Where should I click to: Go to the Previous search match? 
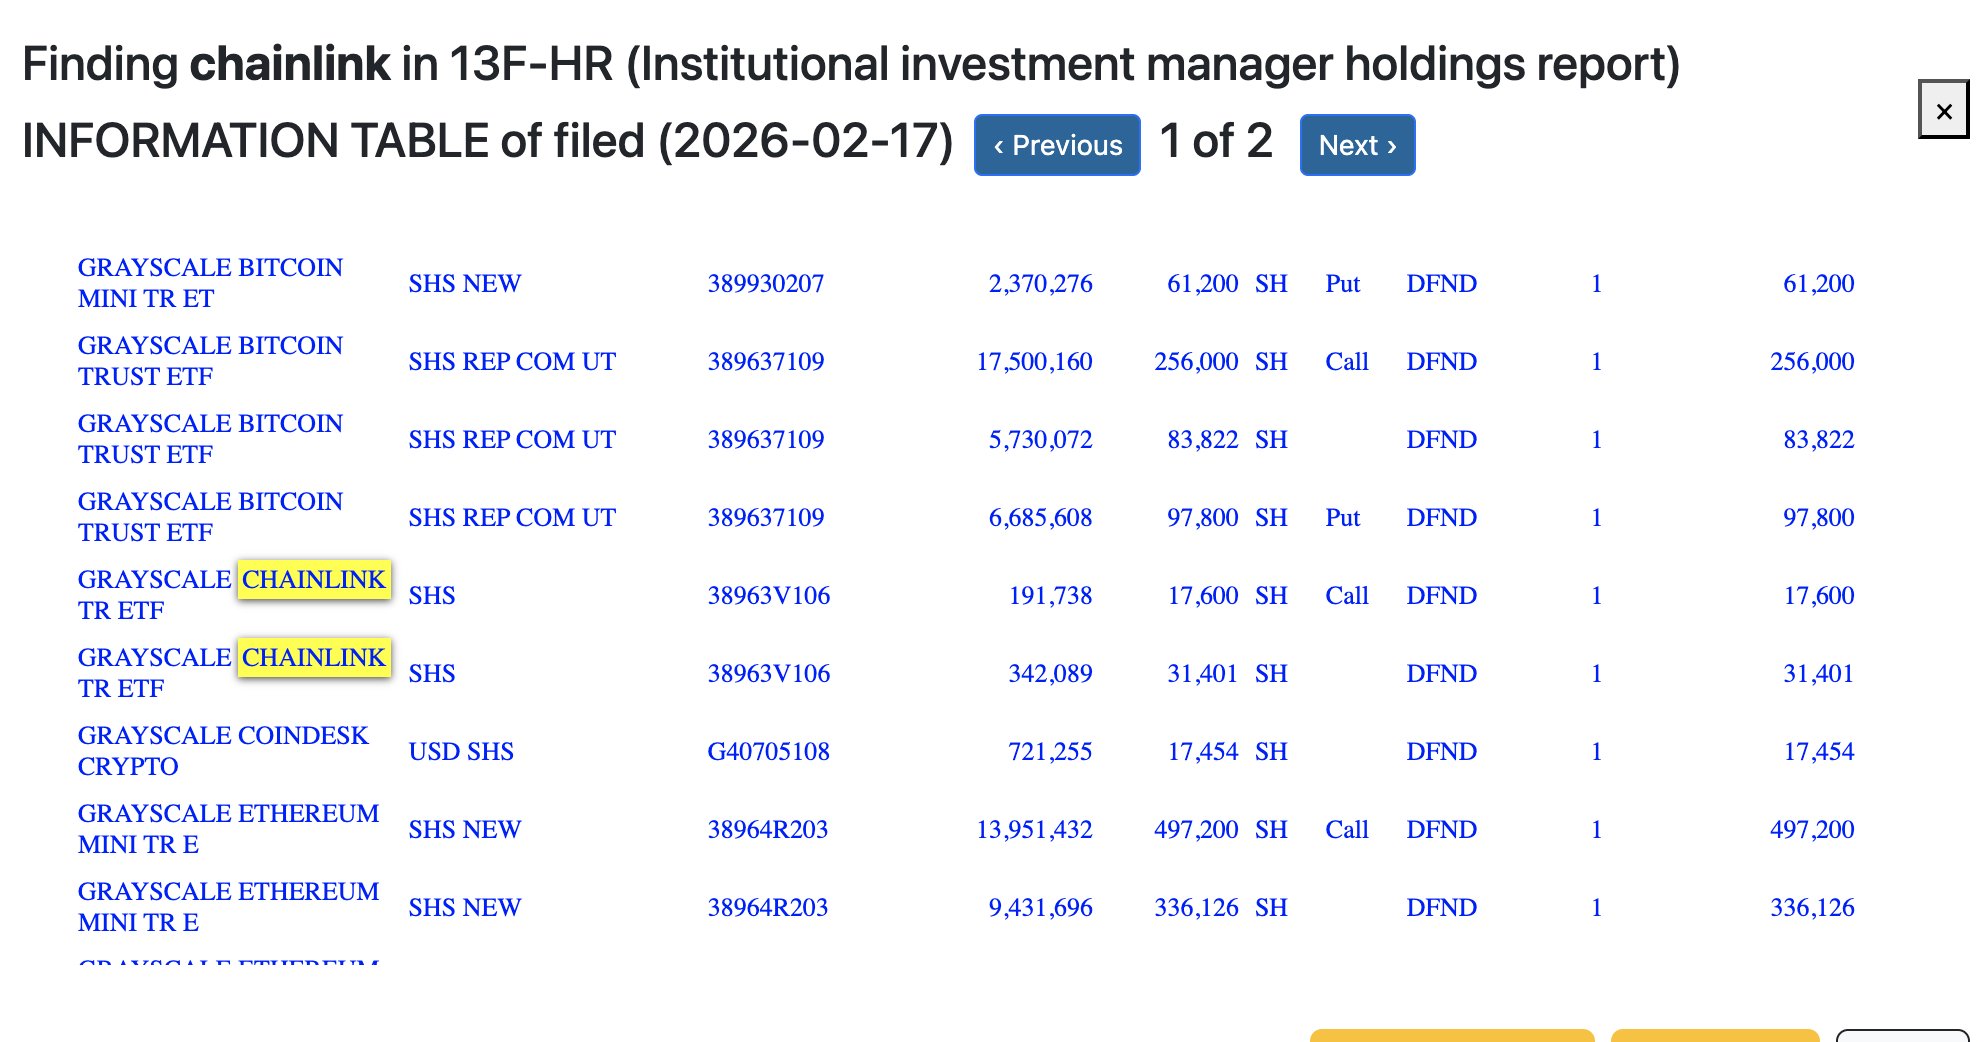1057,146
